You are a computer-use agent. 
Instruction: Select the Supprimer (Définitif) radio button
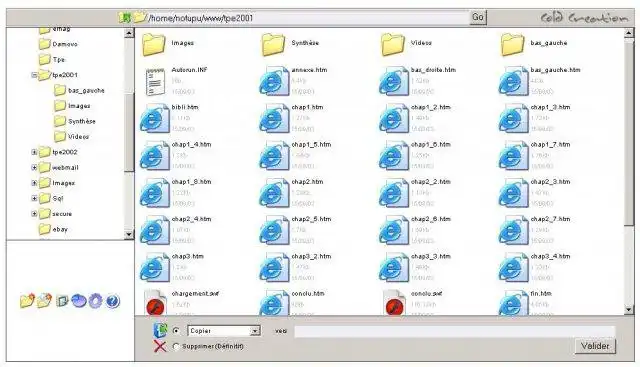[x=176, y=346]
